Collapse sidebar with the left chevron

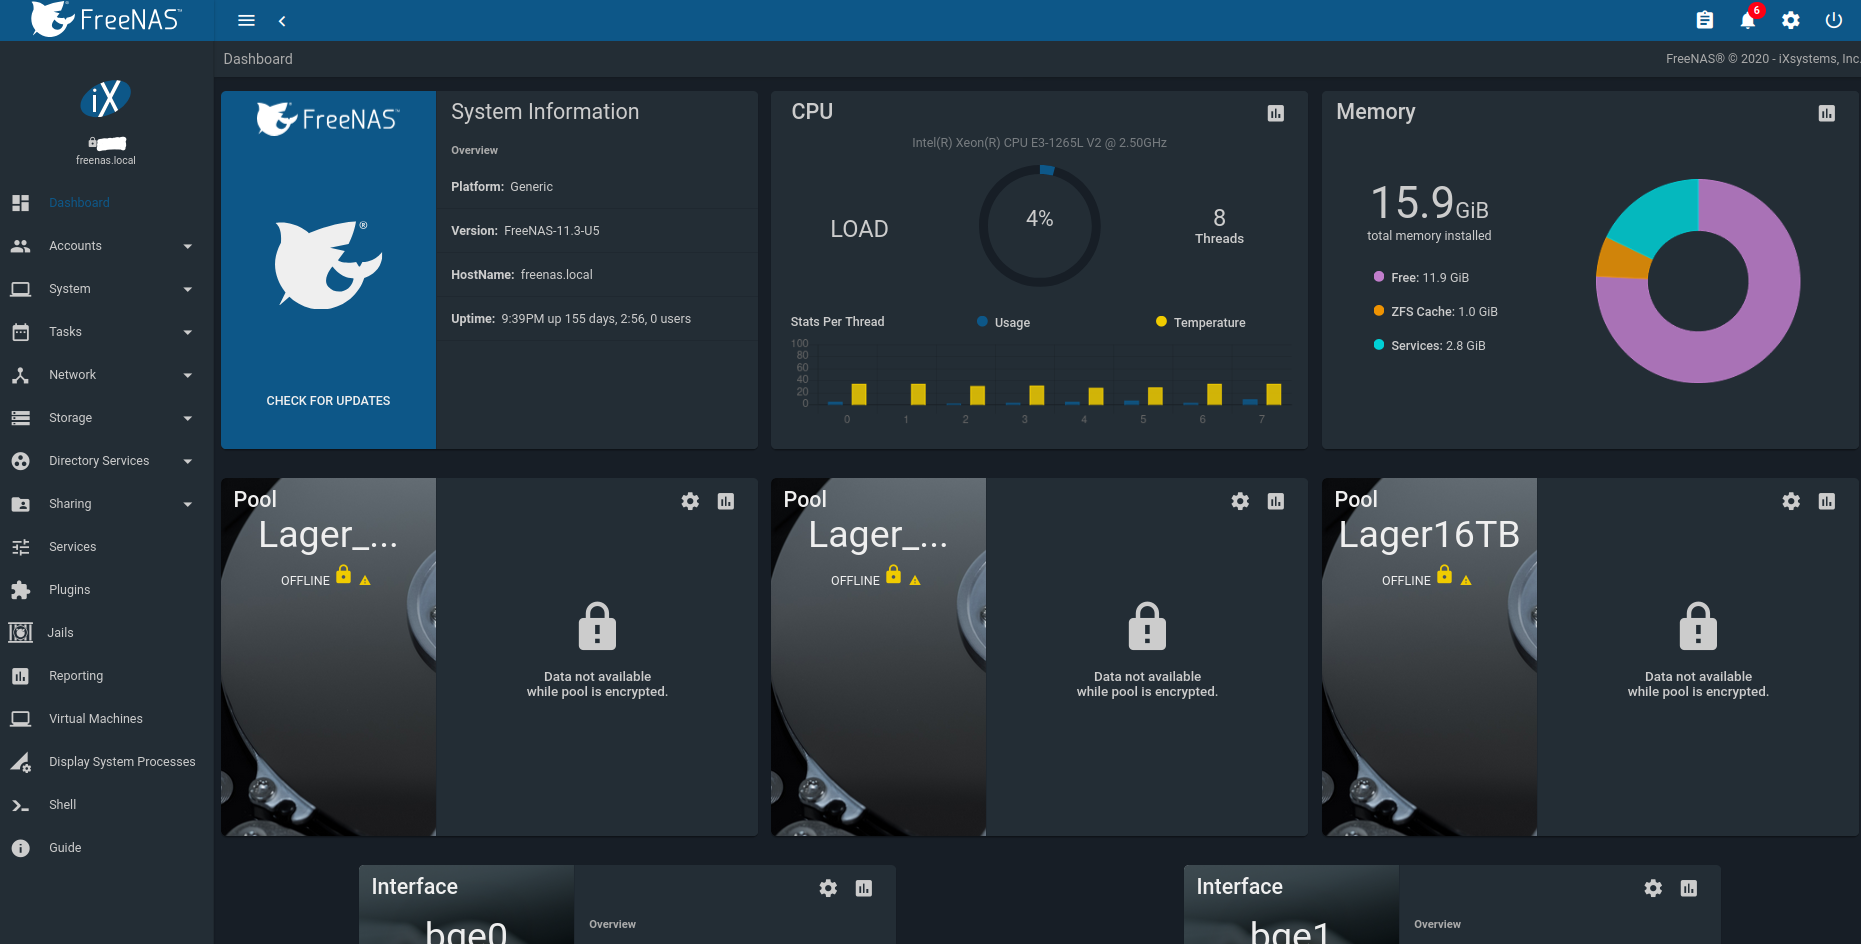282,21
